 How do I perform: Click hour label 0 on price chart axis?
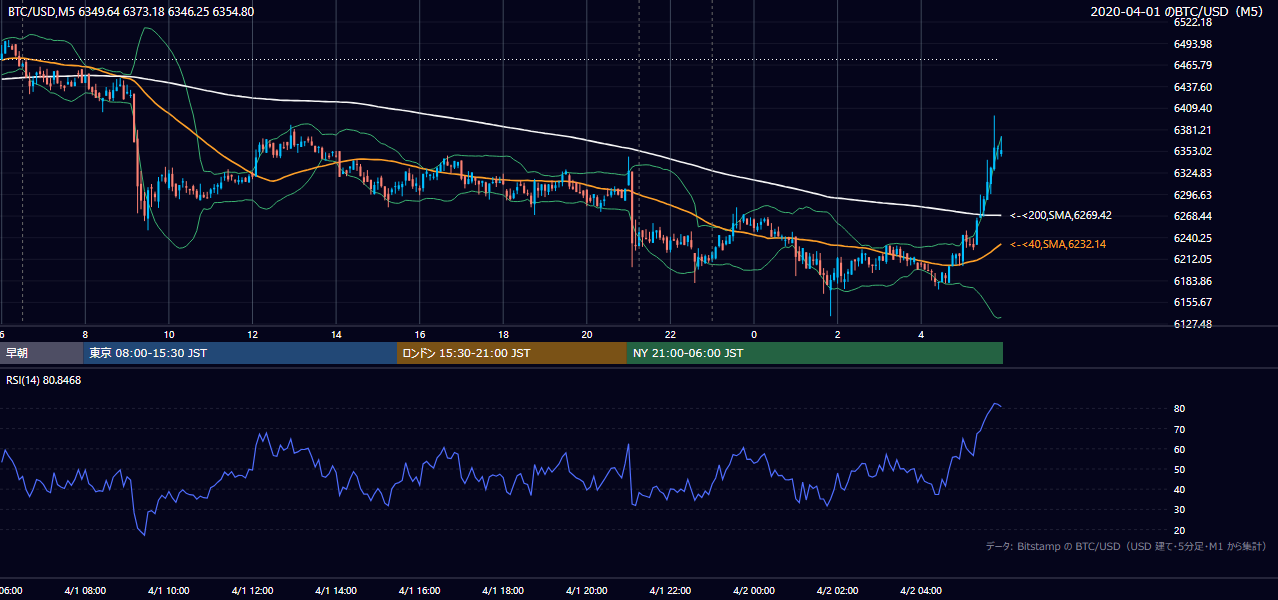(x=754, y=334)
